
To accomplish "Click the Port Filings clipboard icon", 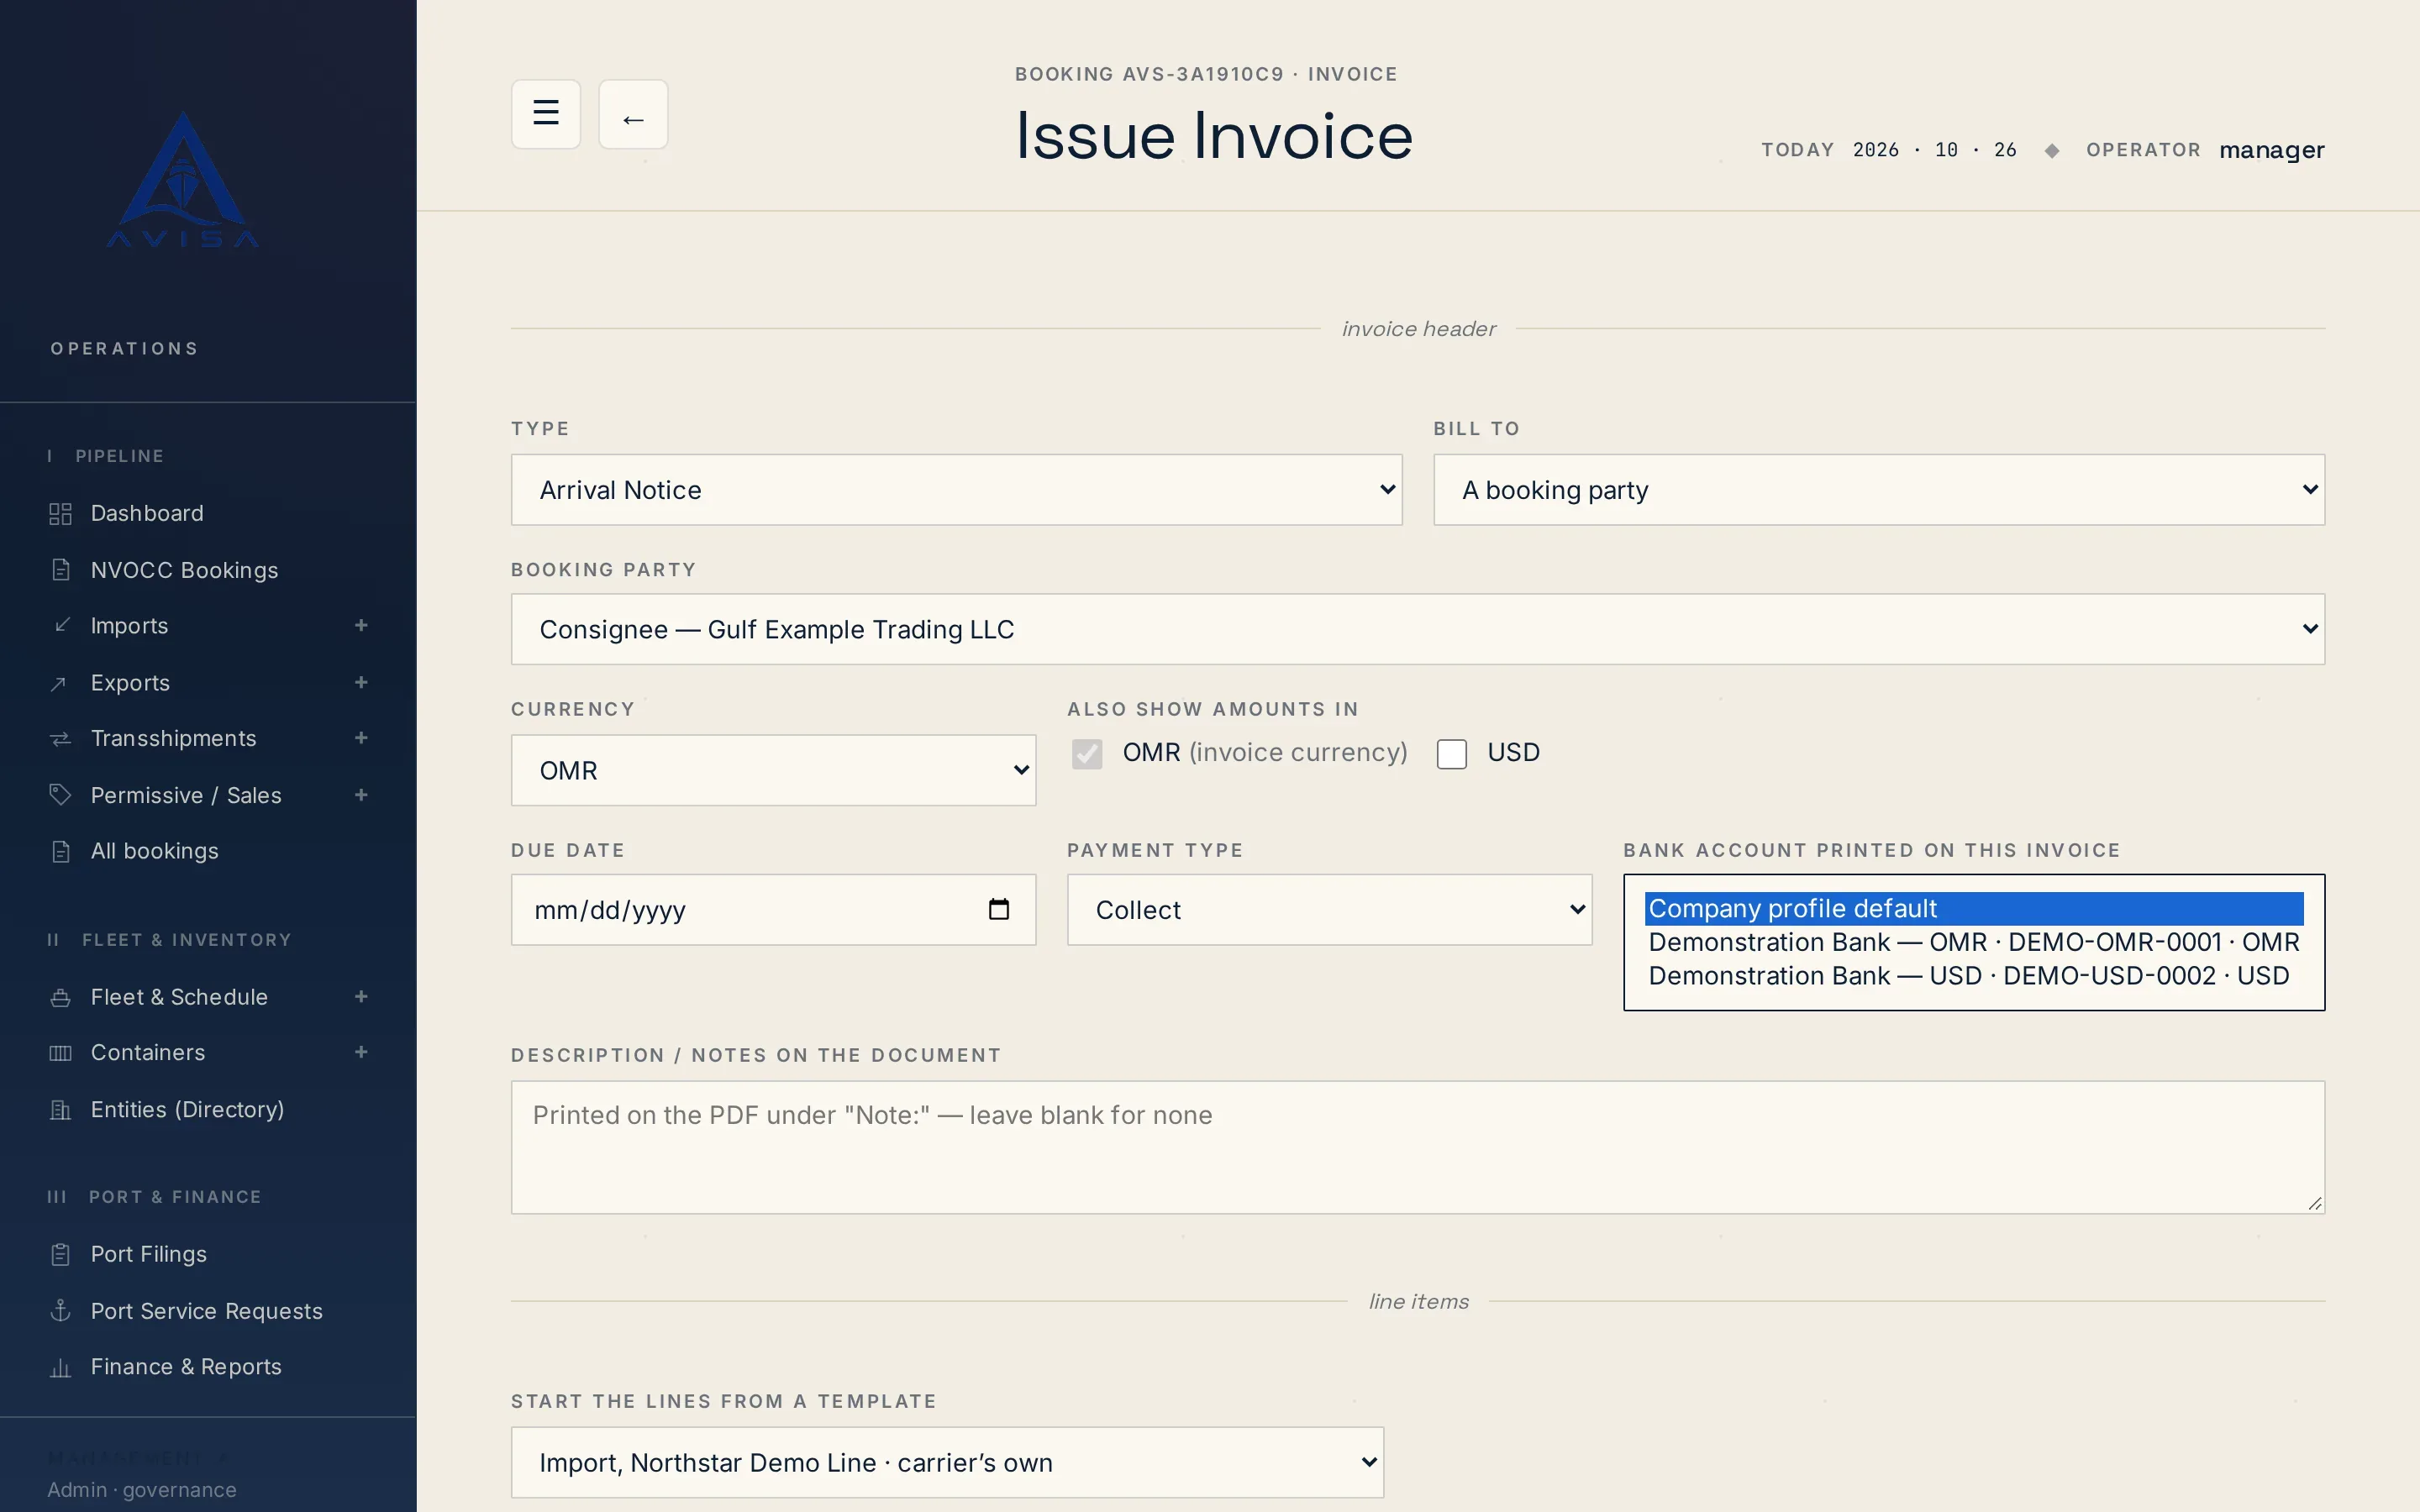I will (x=60, y=1254).
